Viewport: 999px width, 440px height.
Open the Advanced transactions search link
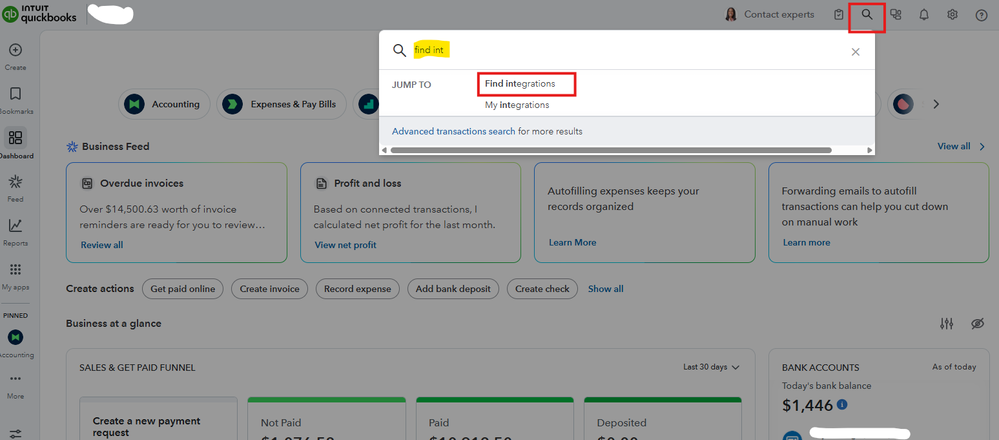click(453, 131)
